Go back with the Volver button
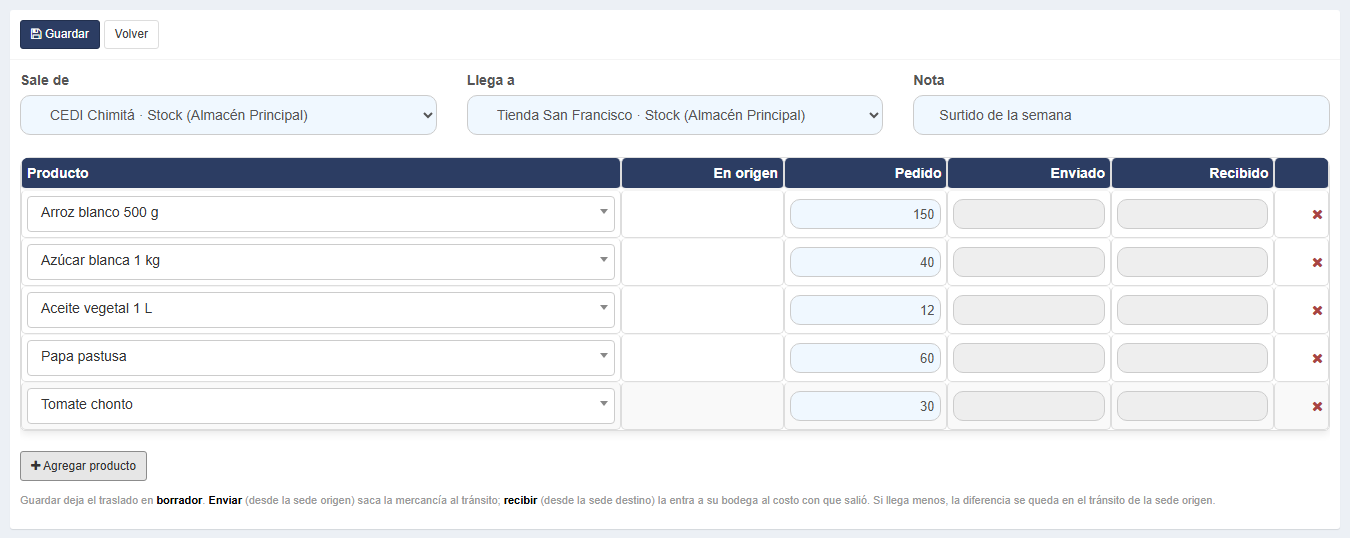Viewport: 1350px width, 538px height. 131,34
